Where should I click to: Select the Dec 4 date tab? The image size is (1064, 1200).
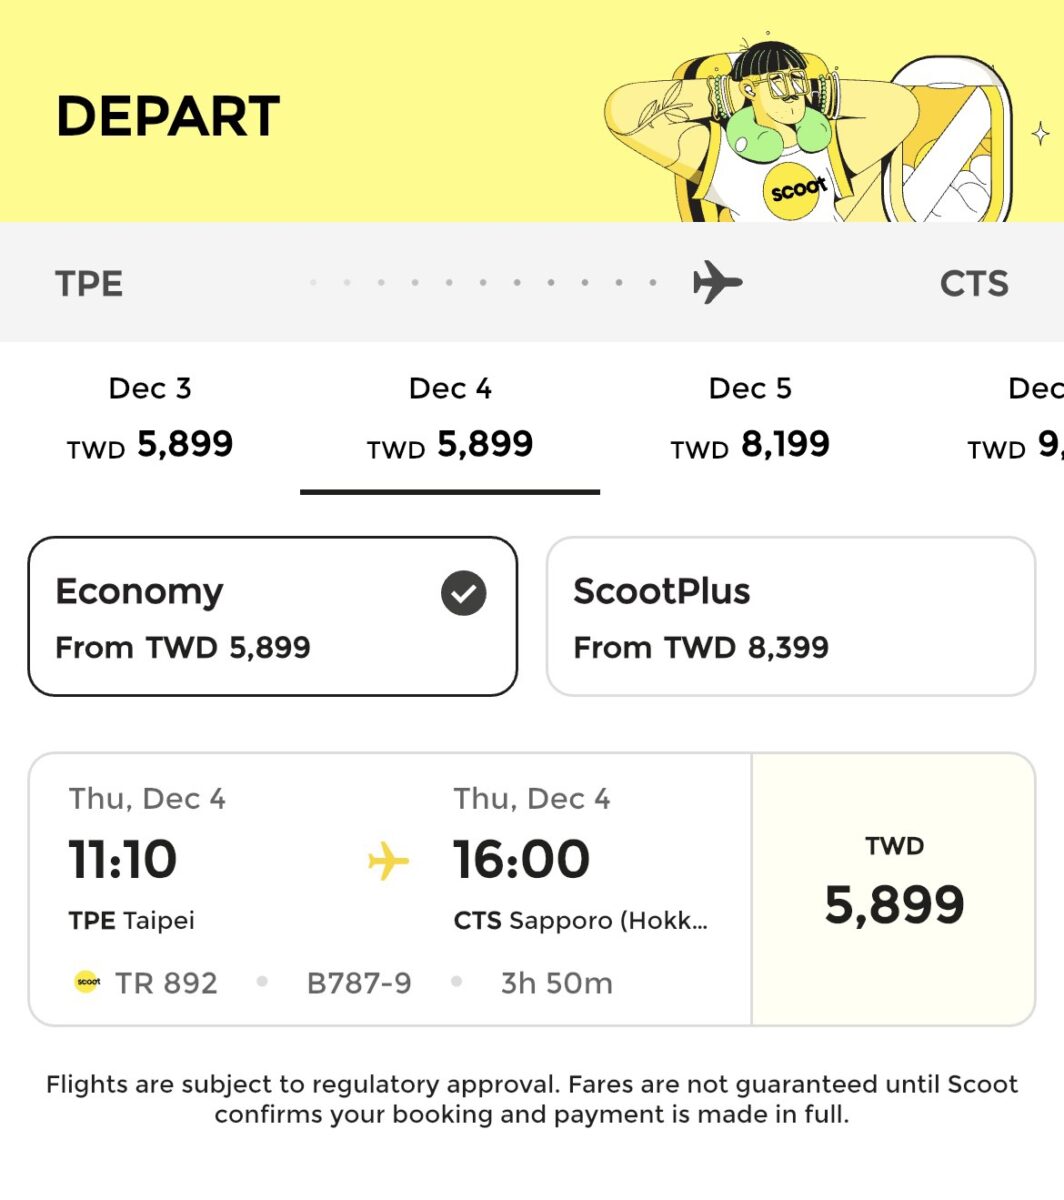(x=450, y=420)
